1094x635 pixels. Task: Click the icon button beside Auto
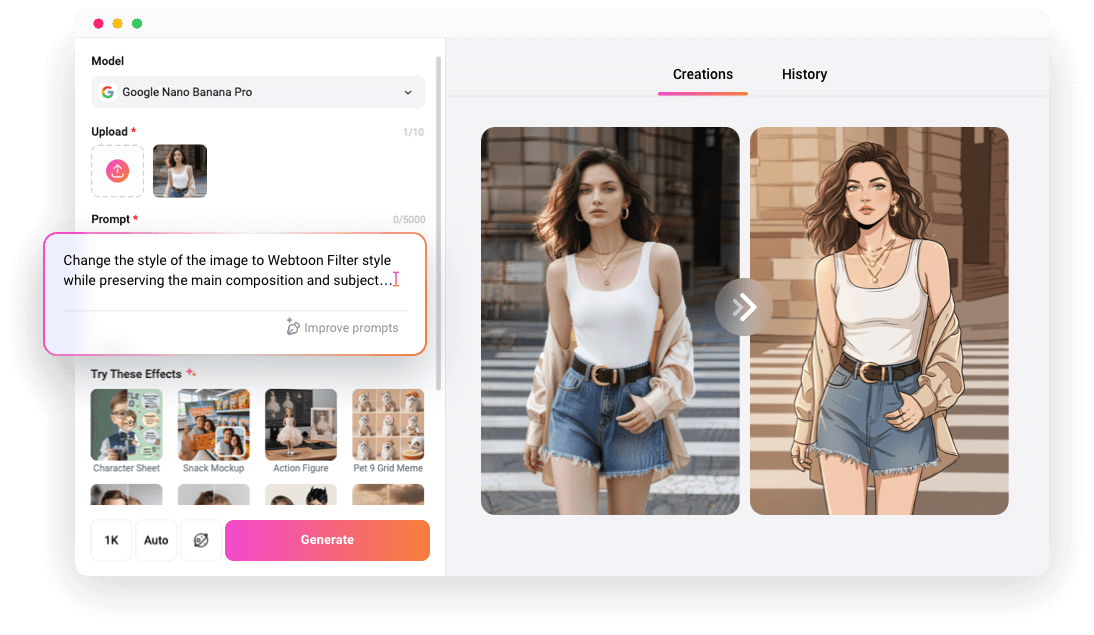point(201,540)
